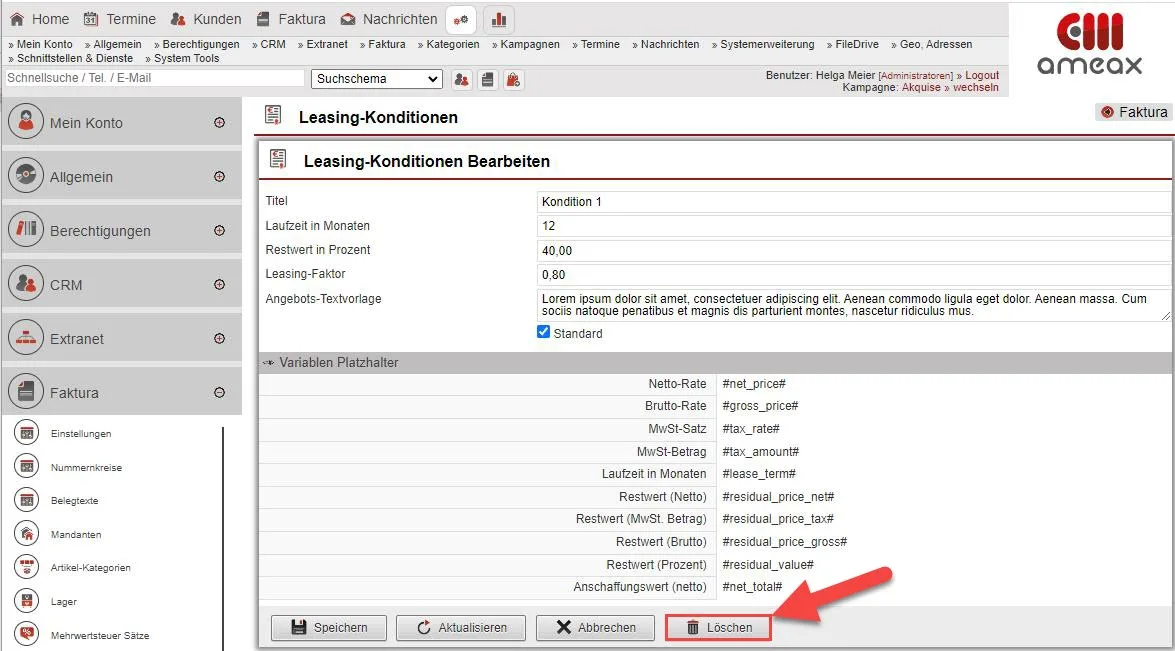Expand the CRM sidebar section
The height and width of the screenshot is (651, 1175).
tap(219, 285)
